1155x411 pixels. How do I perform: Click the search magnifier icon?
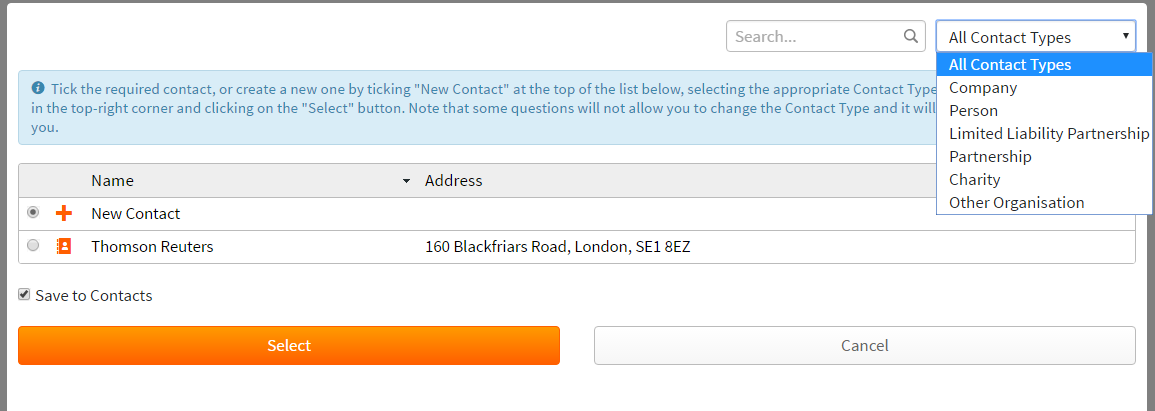pos(910,36)
